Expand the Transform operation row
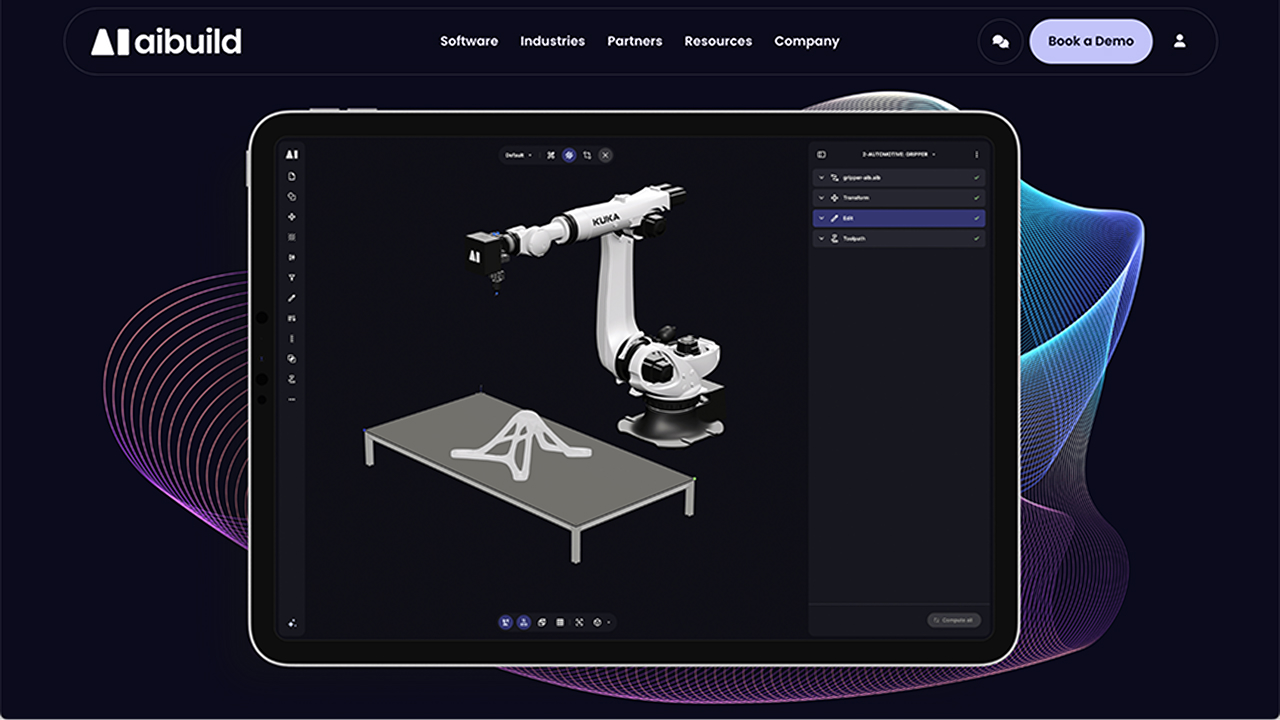The width and height of the screenshot is (1280, 720). (x=822, y=198)
